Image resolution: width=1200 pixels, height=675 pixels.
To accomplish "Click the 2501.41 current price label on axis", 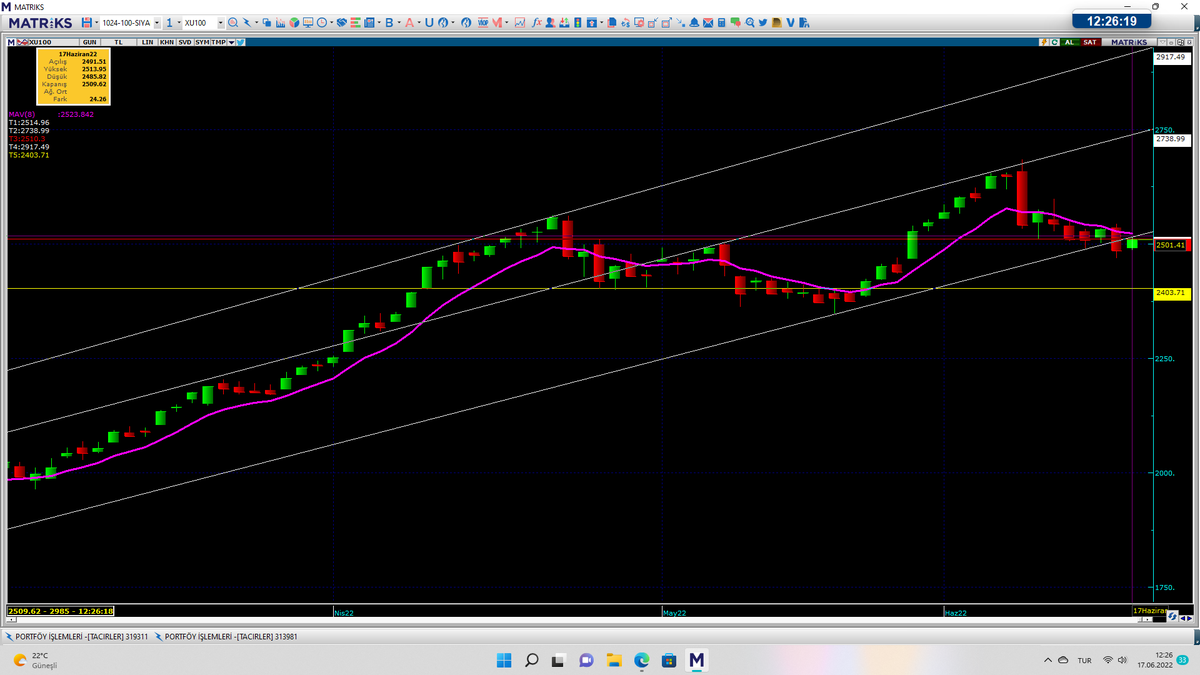I will pyautogui.click(x=1170, y=245).
